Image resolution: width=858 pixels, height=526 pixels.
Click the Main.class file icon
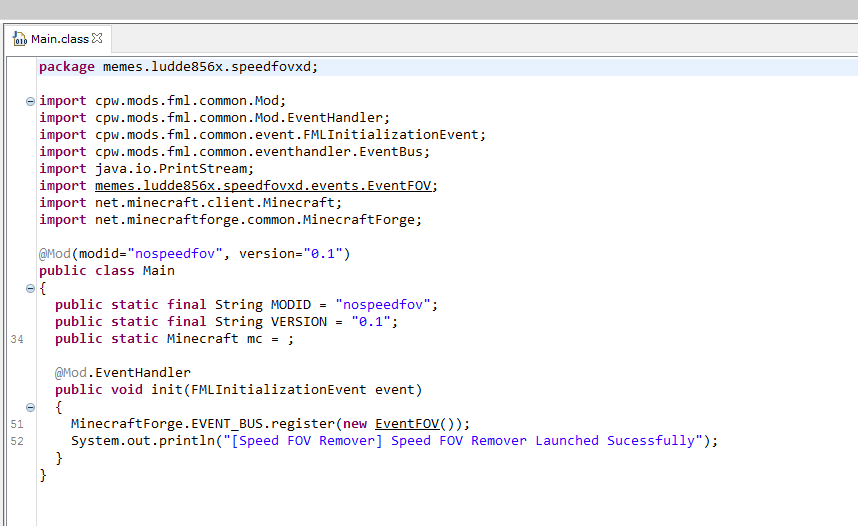(x=20, y=39)
